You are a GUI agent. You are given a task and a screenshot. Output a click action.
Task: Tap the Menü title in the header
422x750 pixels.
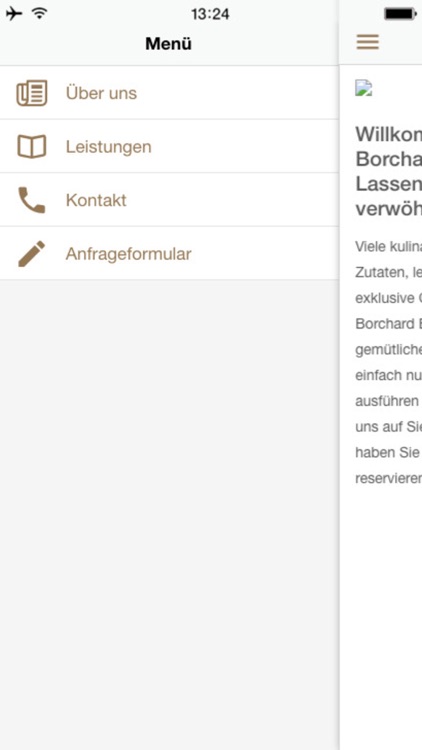[168, 44]
